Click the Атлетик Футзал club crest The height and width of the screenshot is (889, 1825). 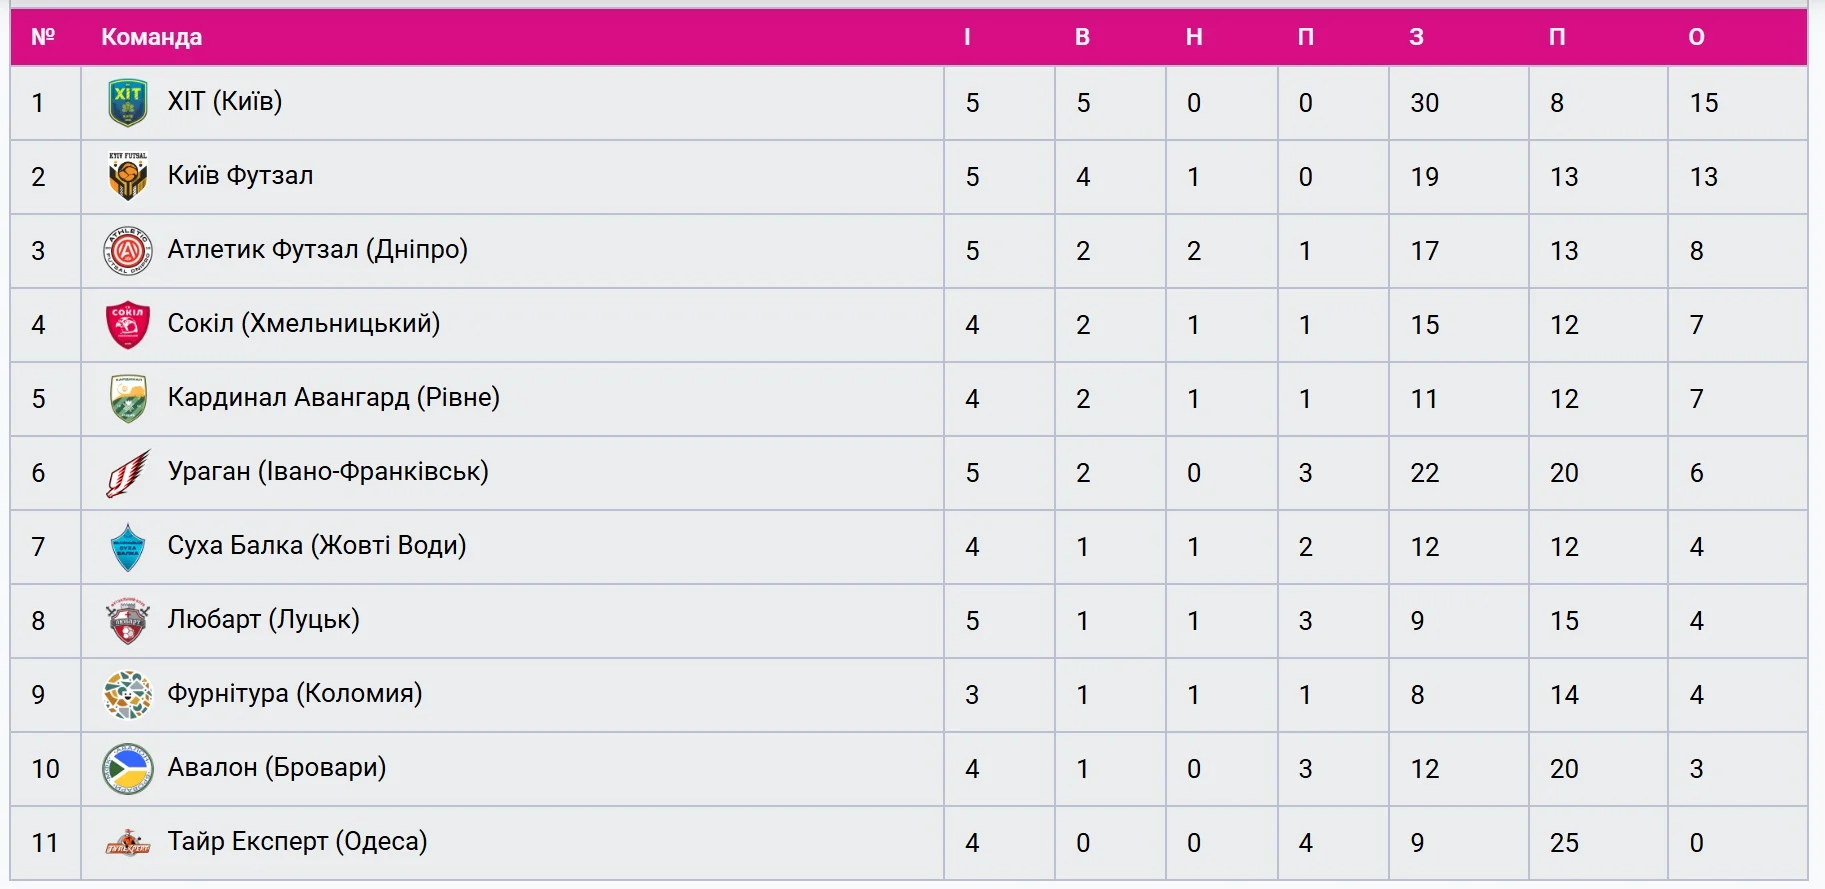click(x=128, y=251)
